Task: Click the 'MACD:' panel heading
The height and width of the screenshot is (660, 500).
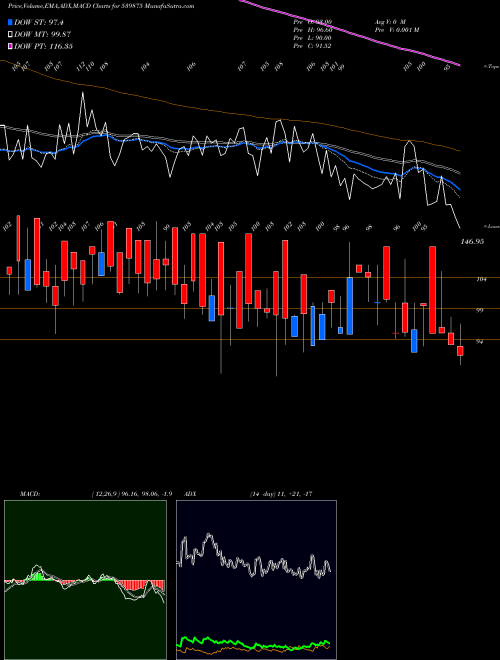Action: 30,494
